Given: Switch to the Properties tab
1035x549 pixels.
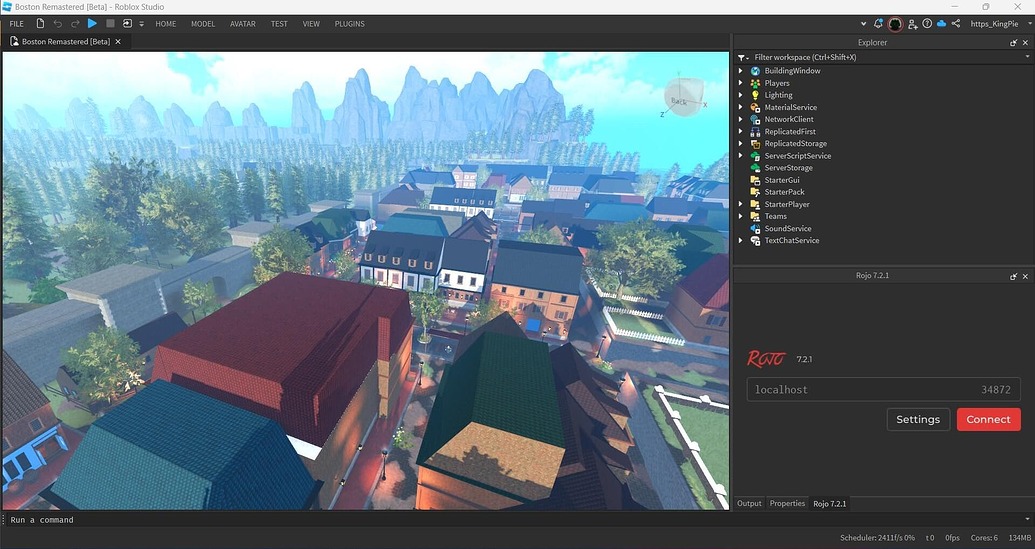Looking at the screenshot, I should pyautogui.click(x=787, y=503).
